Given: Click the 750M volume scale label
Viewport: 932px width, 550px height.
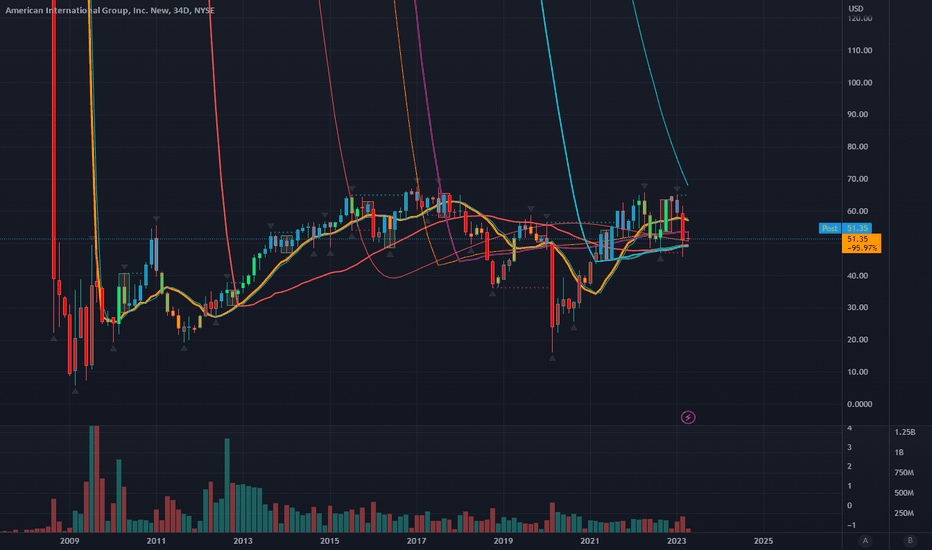Looking at the screenshot, I should (x=904, y=473).
